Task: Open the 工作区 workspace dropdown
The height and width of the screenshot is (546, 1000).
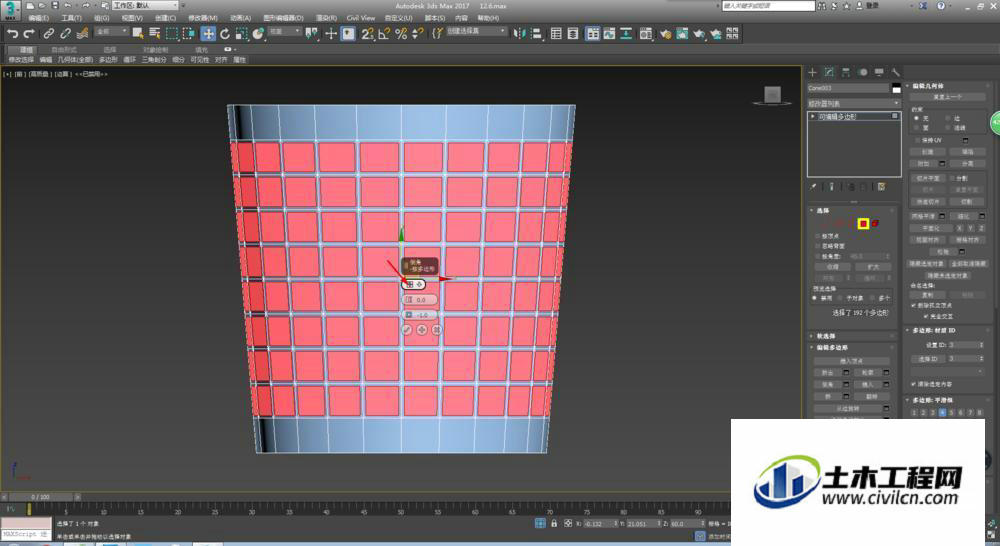Action: (147, 5)
